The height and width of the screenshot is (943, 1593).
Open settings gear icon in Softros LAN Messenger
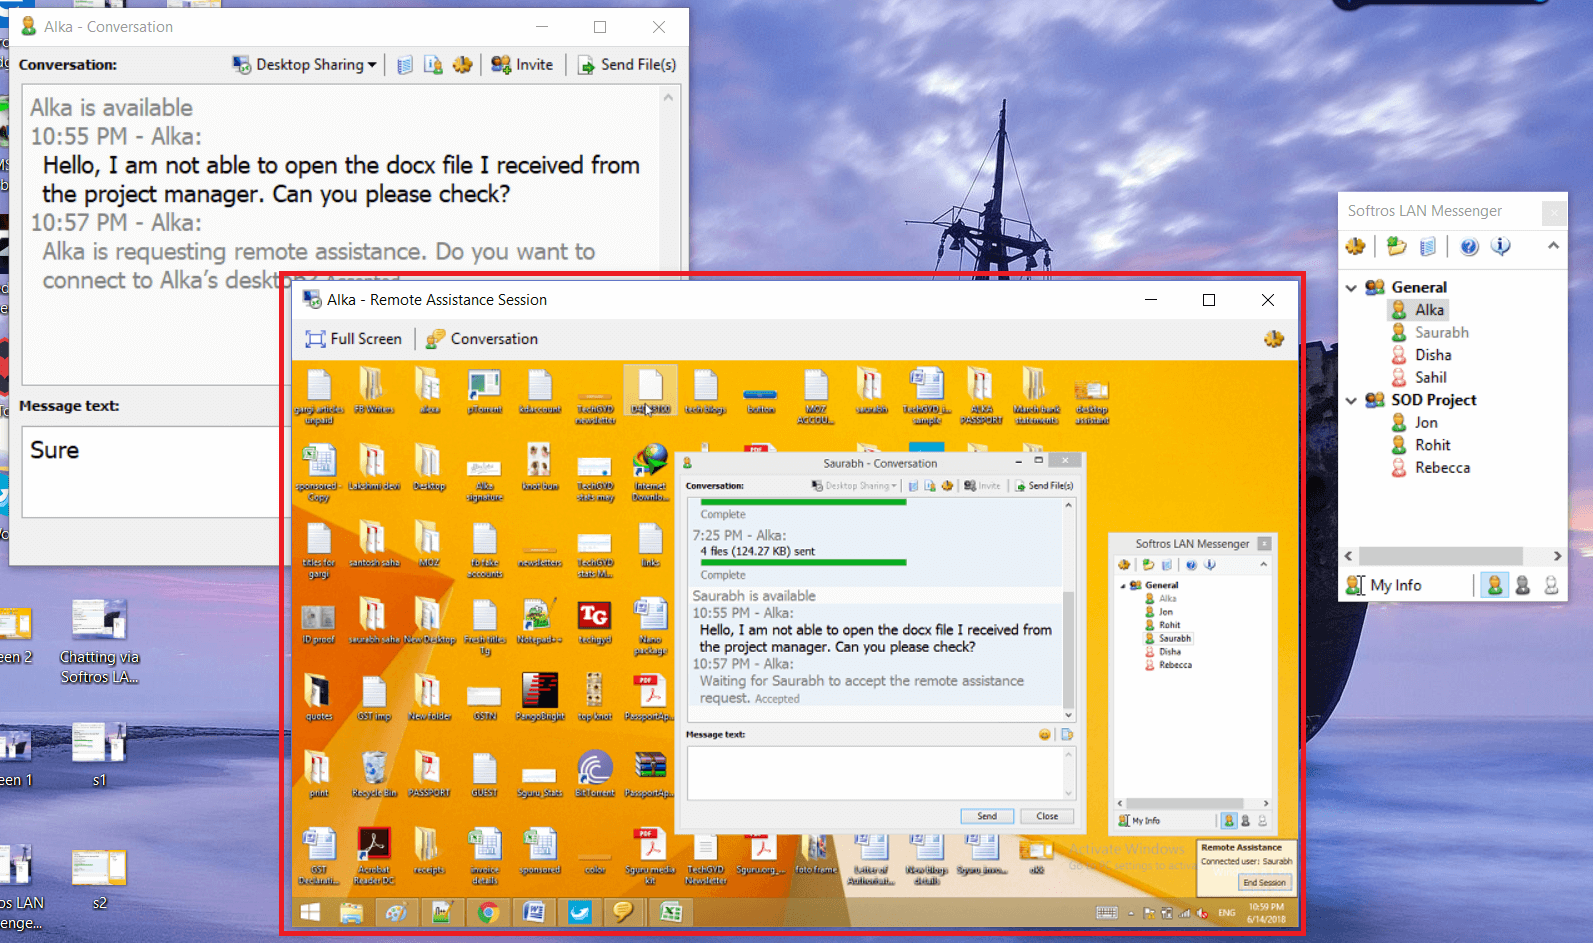pyautogui.click(x=1356, y=246)
